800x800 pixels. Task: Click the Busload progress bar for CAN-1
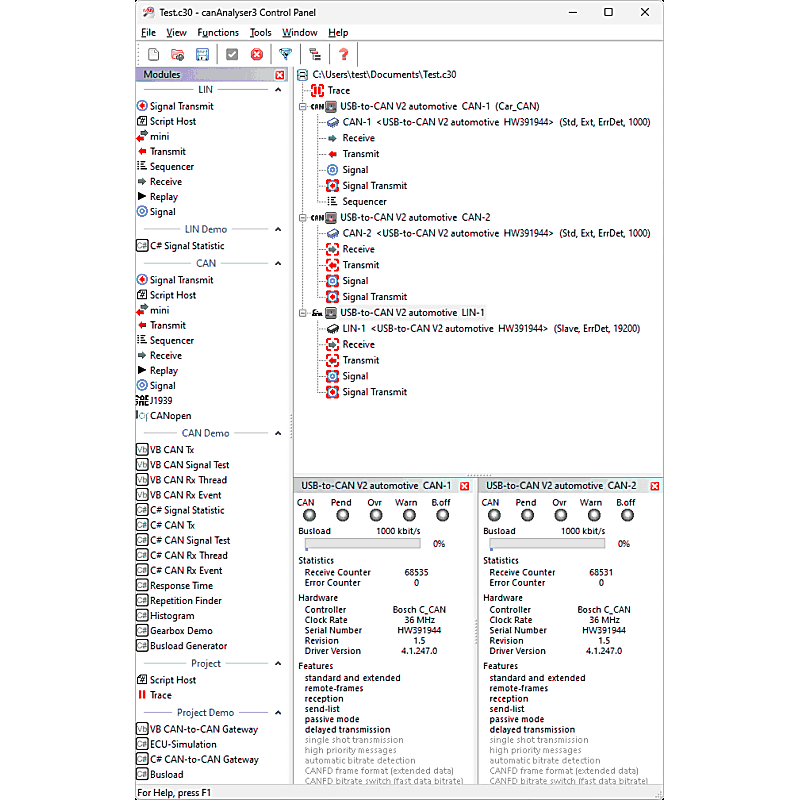(362, 544)
